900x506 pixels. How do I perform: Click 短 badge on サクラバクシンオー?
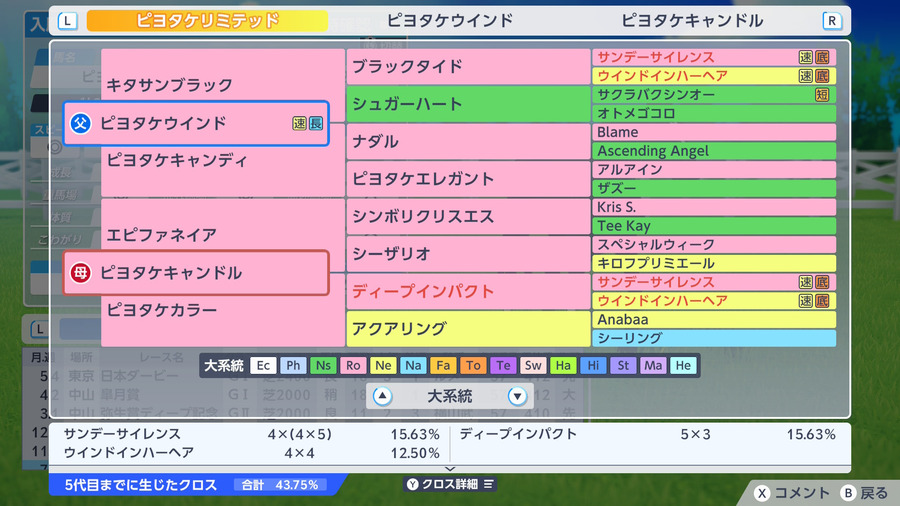[822, 95]
